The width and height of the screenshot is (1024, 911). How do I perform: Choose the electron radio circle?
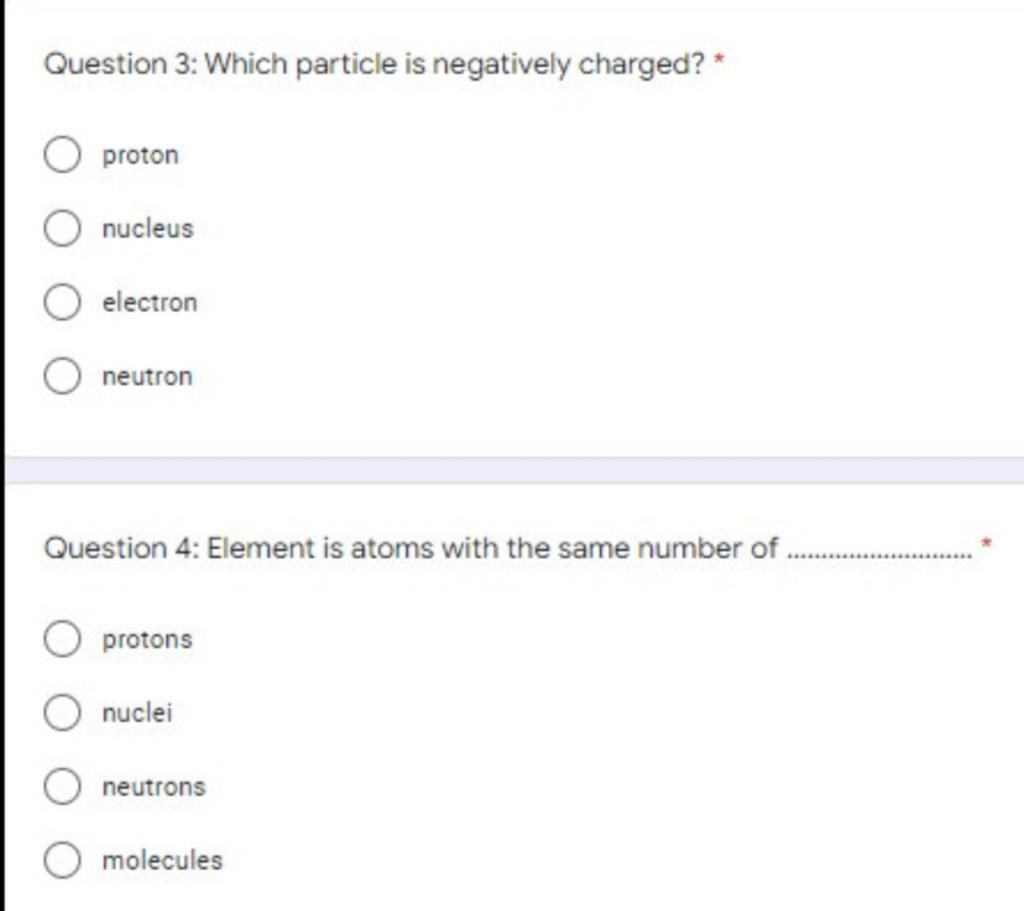pos(62,302)
